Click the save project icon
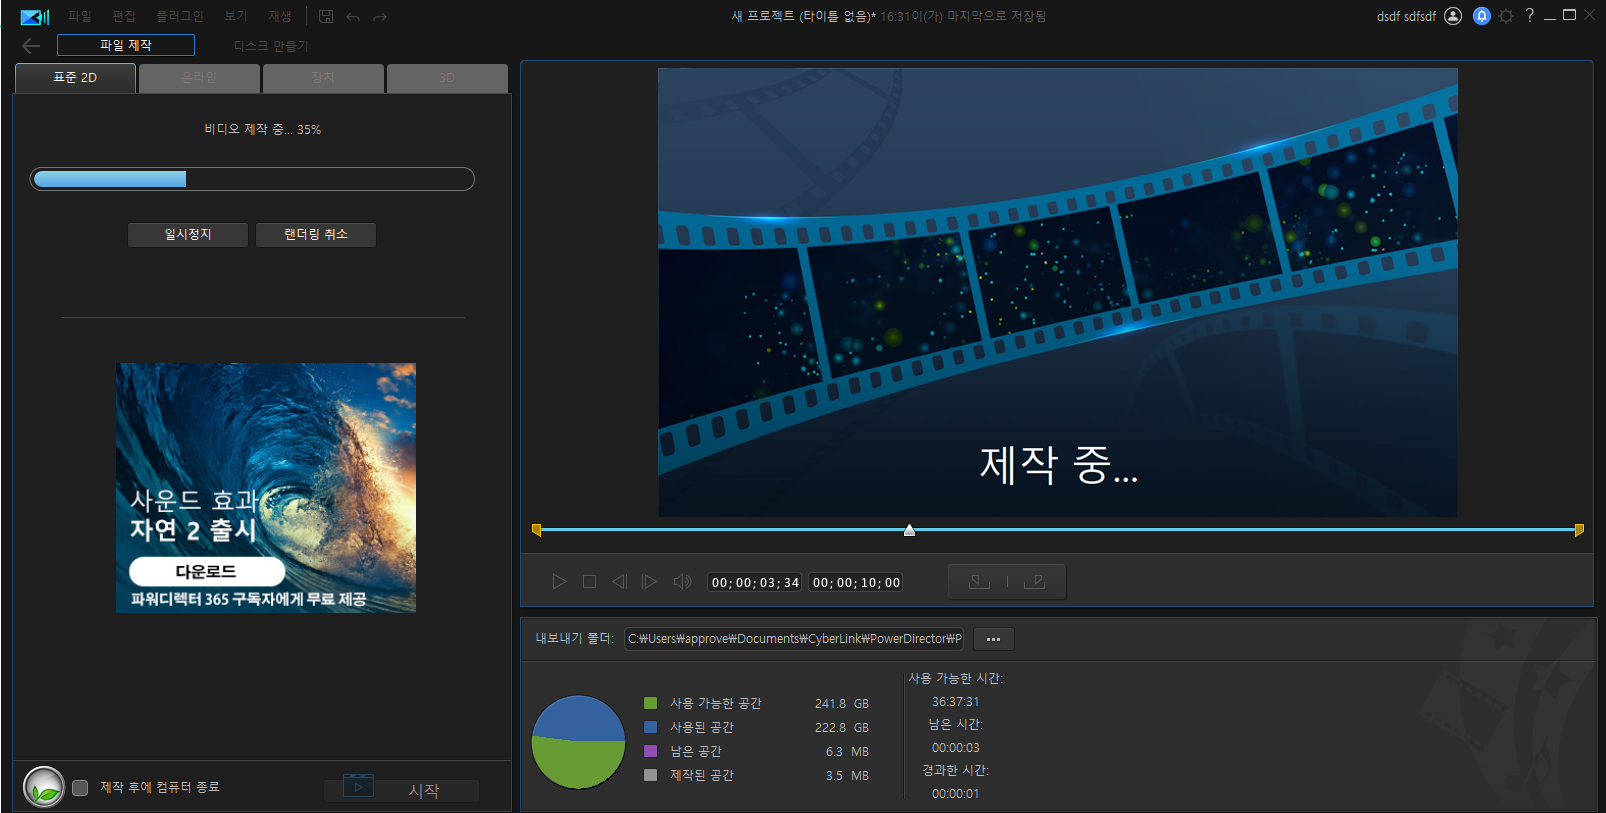 (x=326, y=16)
